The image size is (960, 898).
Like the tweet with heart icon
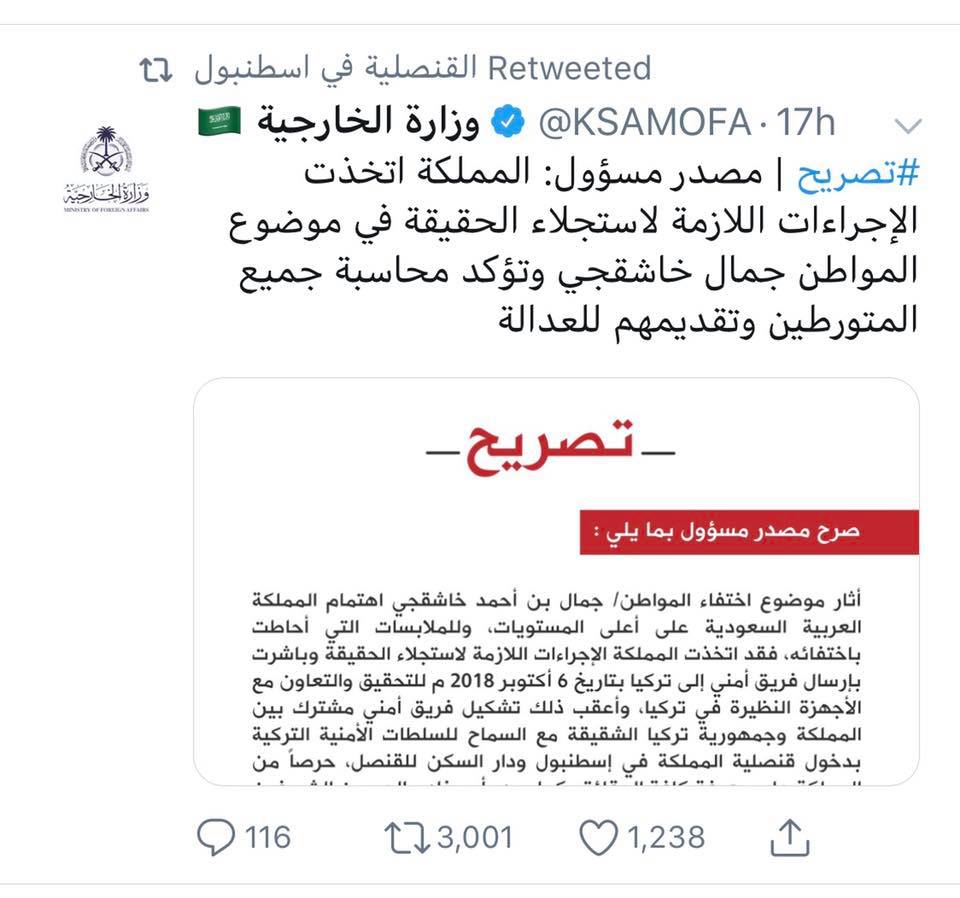(598, 837)
